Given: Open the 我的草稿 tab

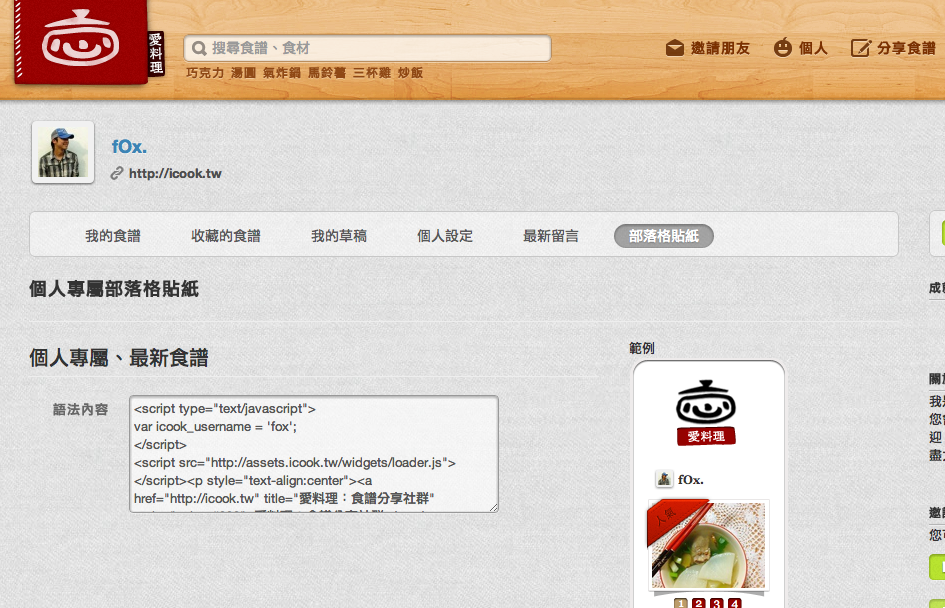Looking at the screenshot, I should click(339, 236).
